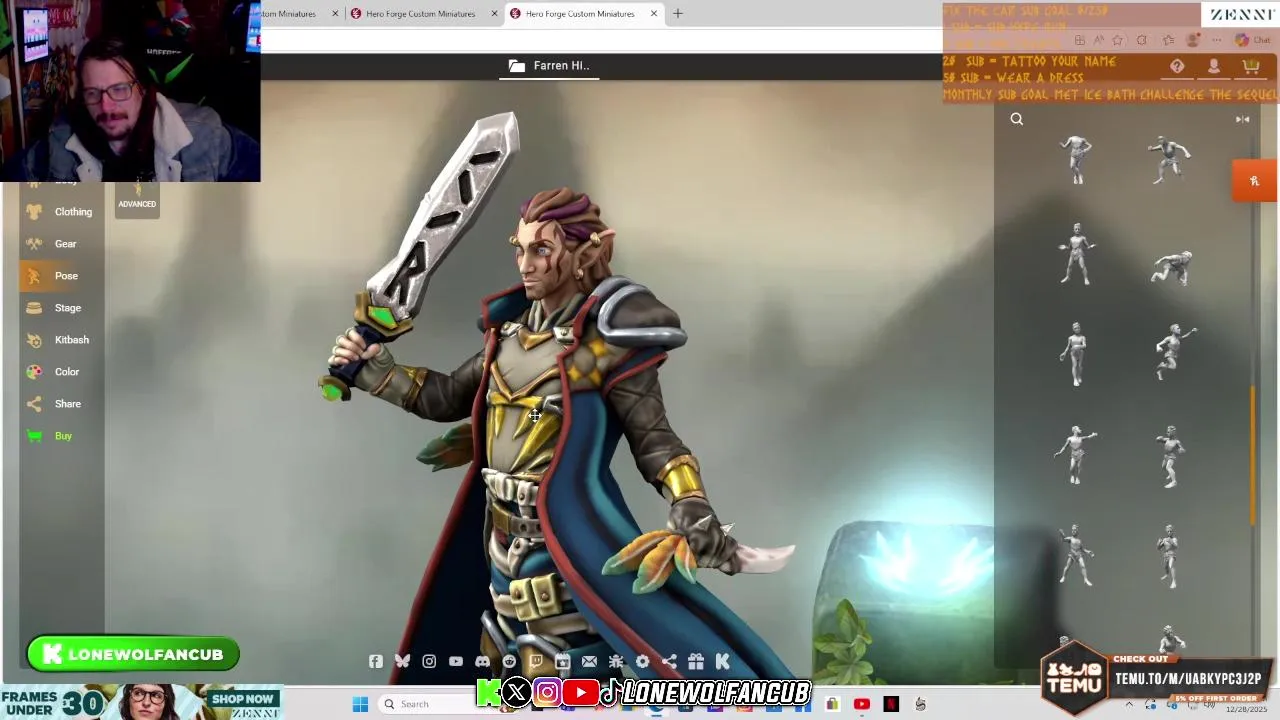Open the Hero Forge help icon
Image resolution: width=1280 pixels, height=720 pixels.
click(1177, 66)
